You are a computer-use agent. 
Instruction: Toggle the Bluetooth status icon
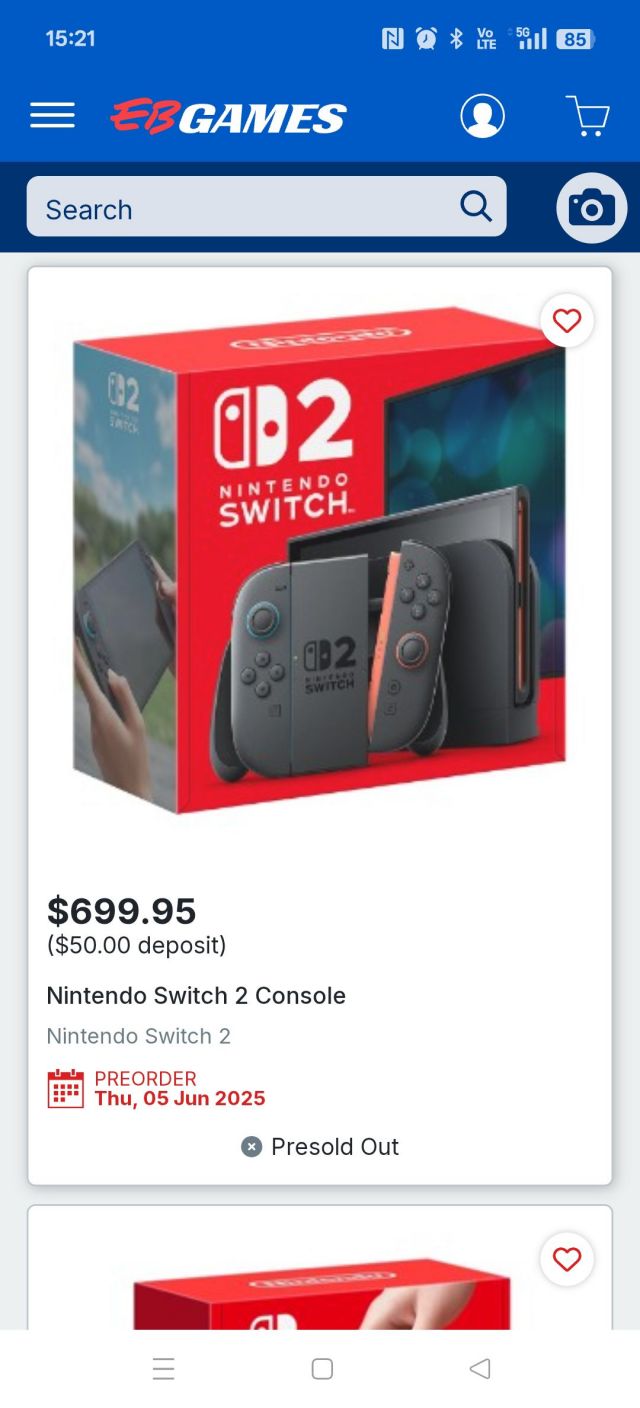point(456,38)
